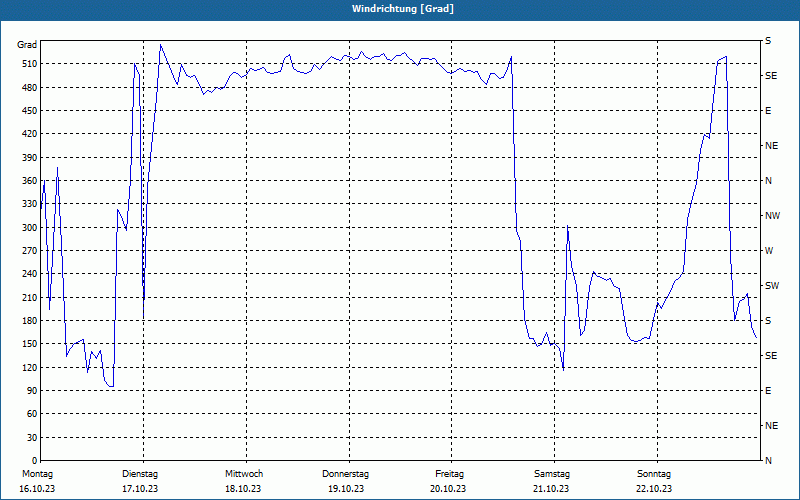Click the y-axis value 240
The width and height of the screenshot is (800, 500).
29,274
